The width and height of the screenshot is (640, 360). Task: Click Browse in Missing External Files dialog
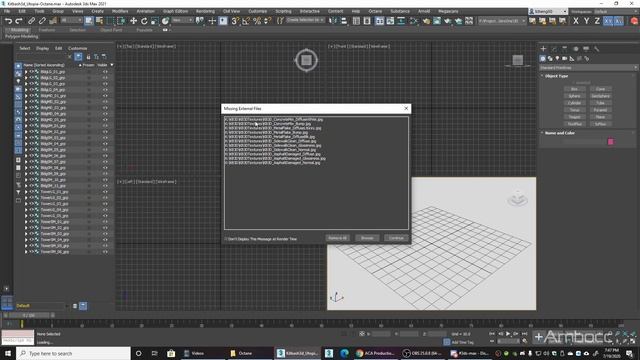[x=367, y=238]
